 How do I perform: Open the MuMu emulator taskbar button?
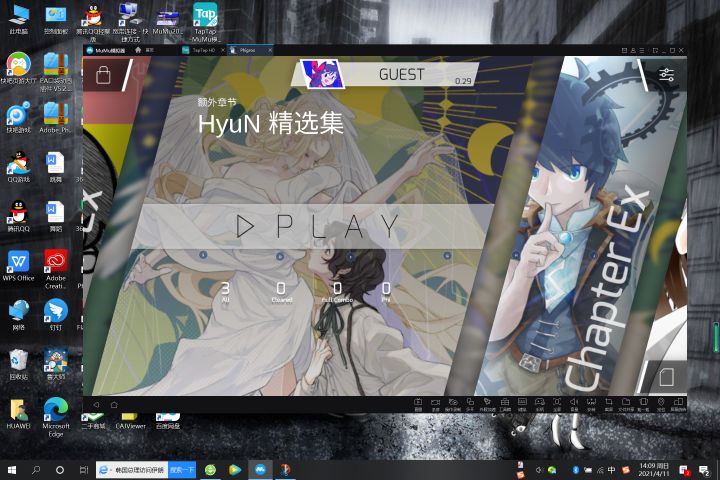pos(260,470)
